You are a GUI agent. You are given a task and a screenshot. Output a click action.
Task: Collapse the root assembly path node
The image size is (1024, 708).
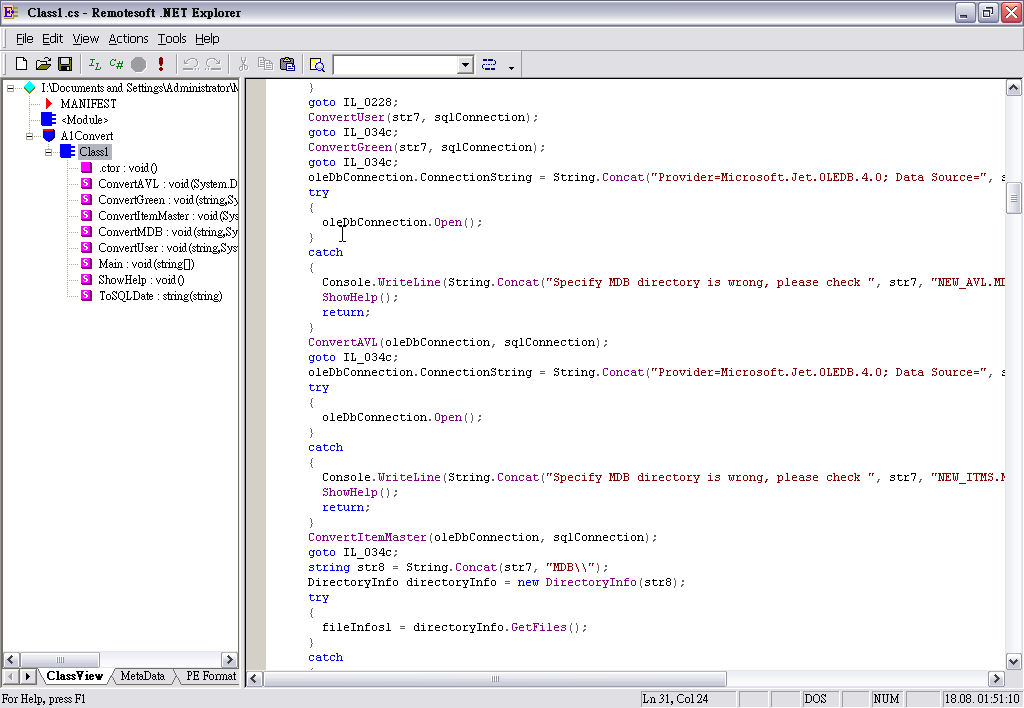point(10,88)
